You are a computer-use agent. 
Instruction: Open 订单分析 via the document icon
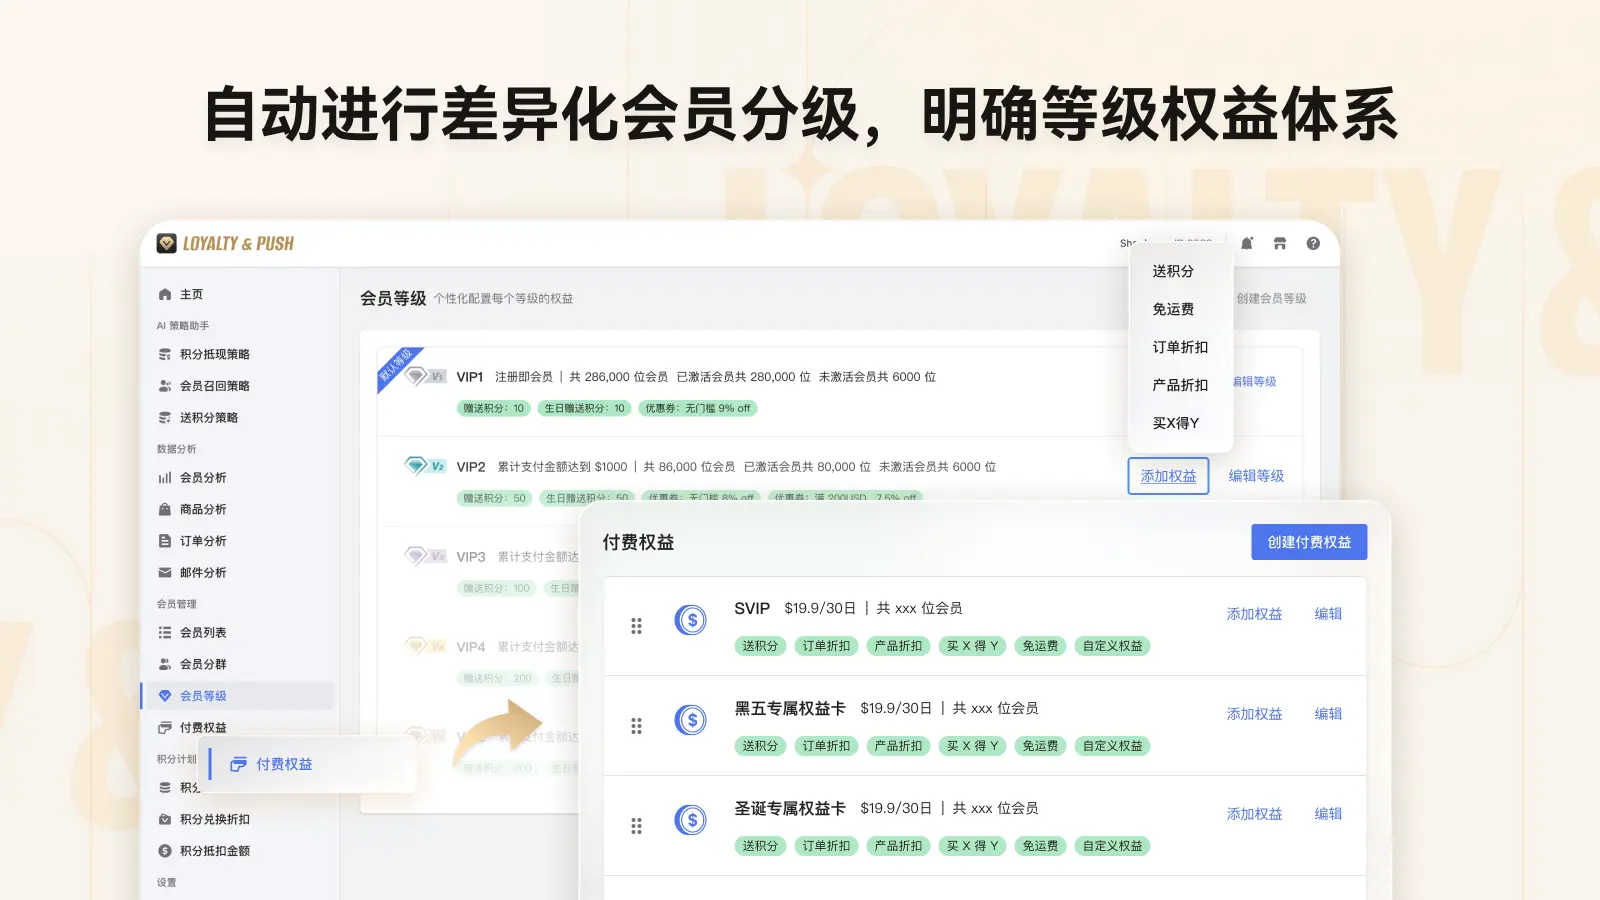(x=201, y=540)
